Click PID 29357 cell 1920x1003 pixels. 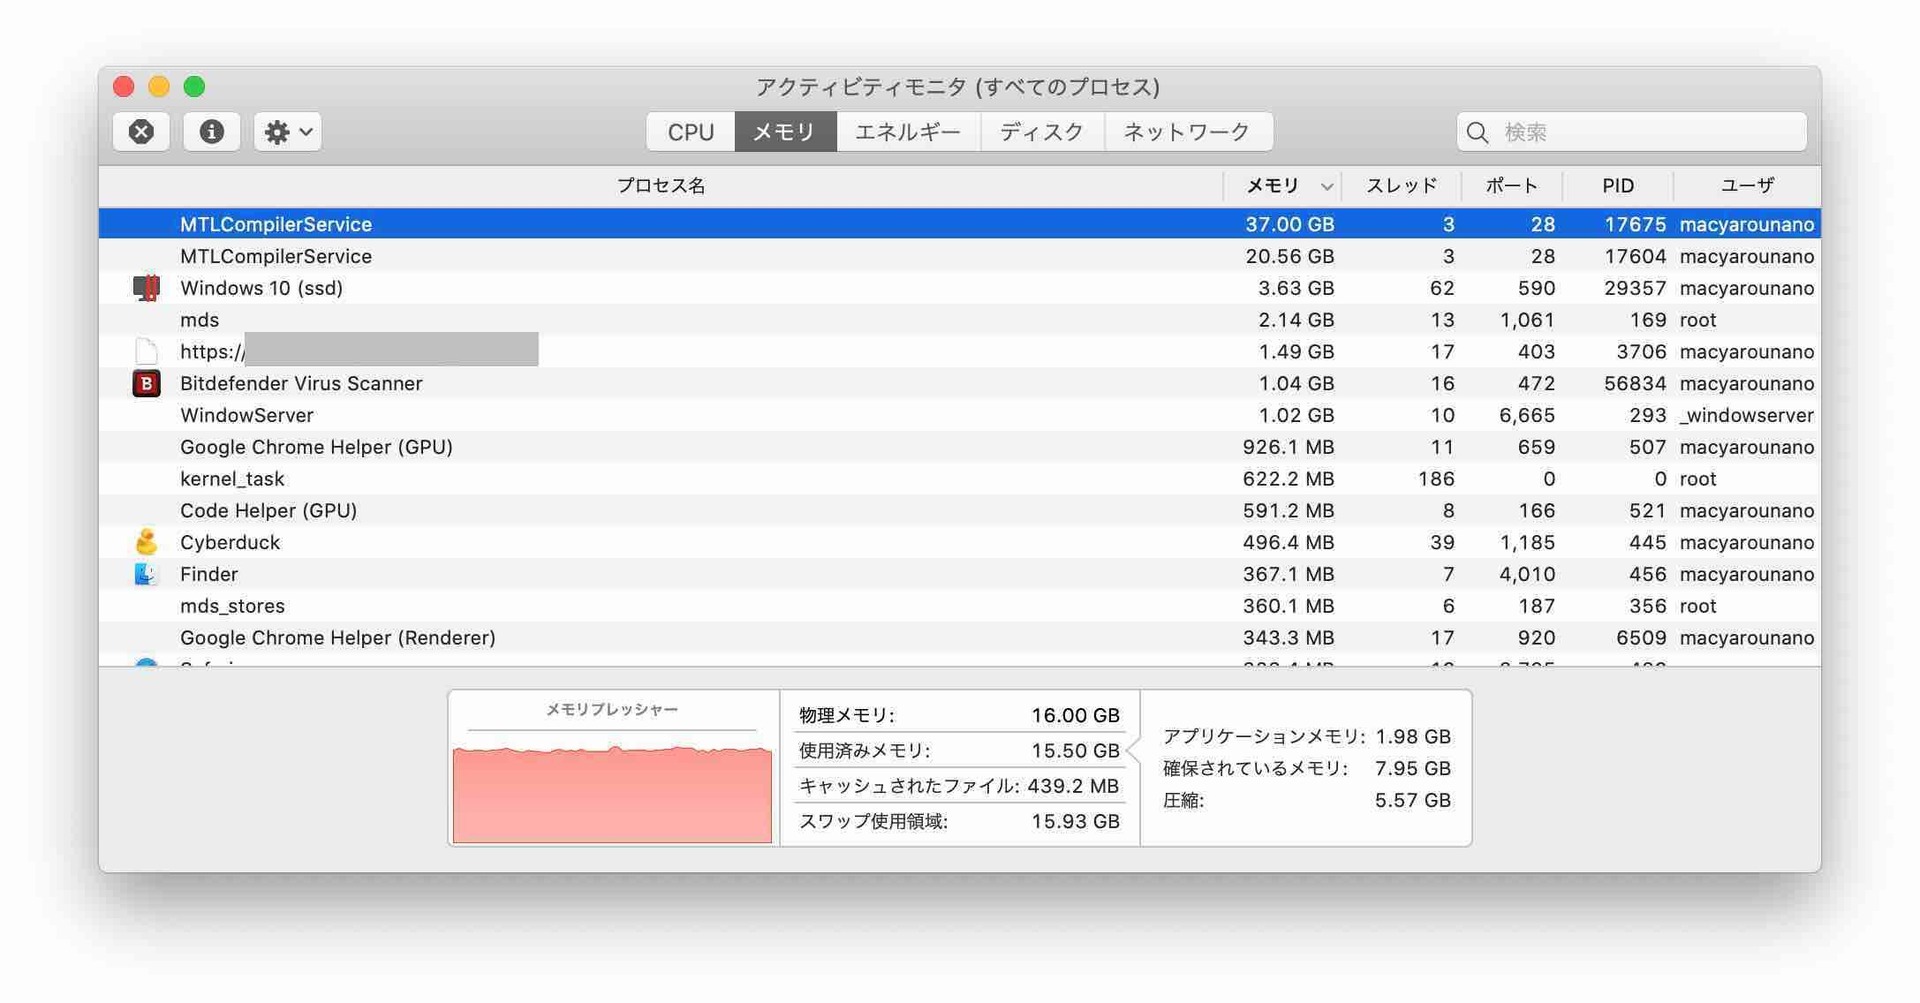click(1635, 288)
